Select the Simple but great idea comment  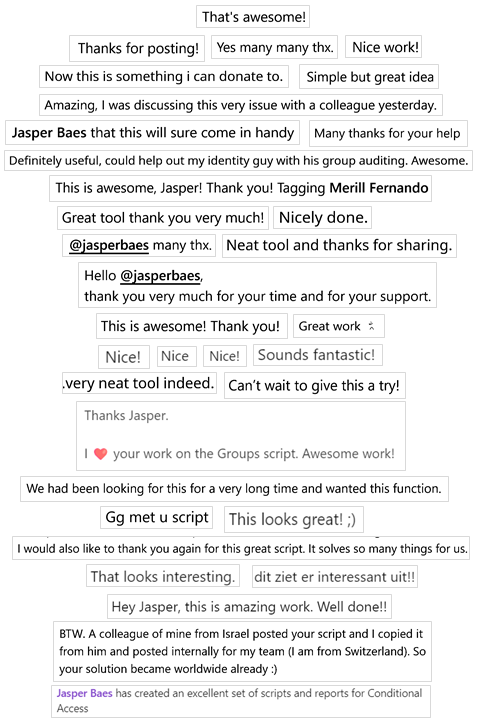pyautogui.click(x=369, y=77)
